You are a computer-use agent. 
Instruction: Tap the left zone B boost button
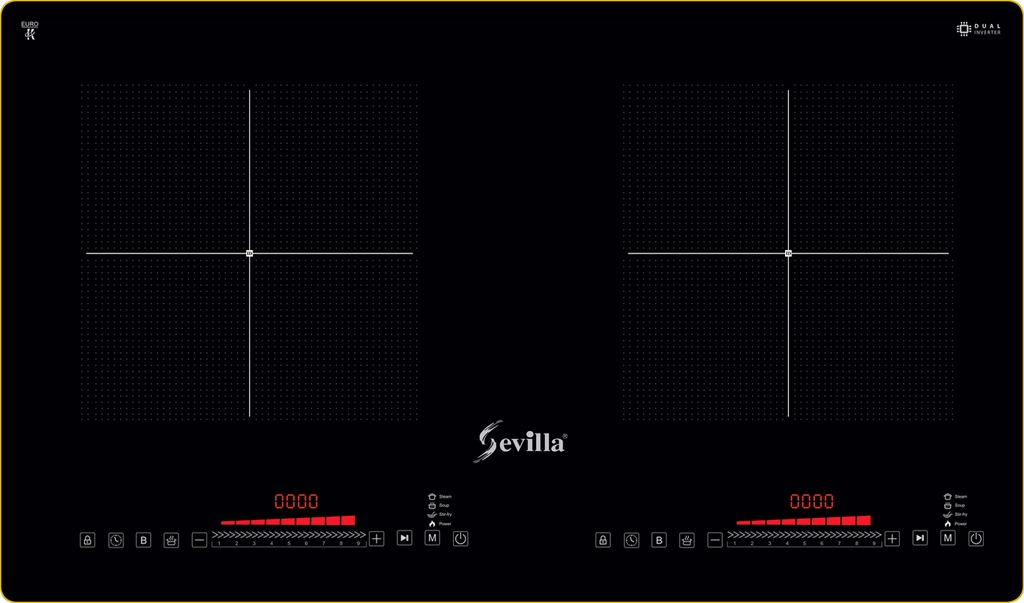(144, 540)
